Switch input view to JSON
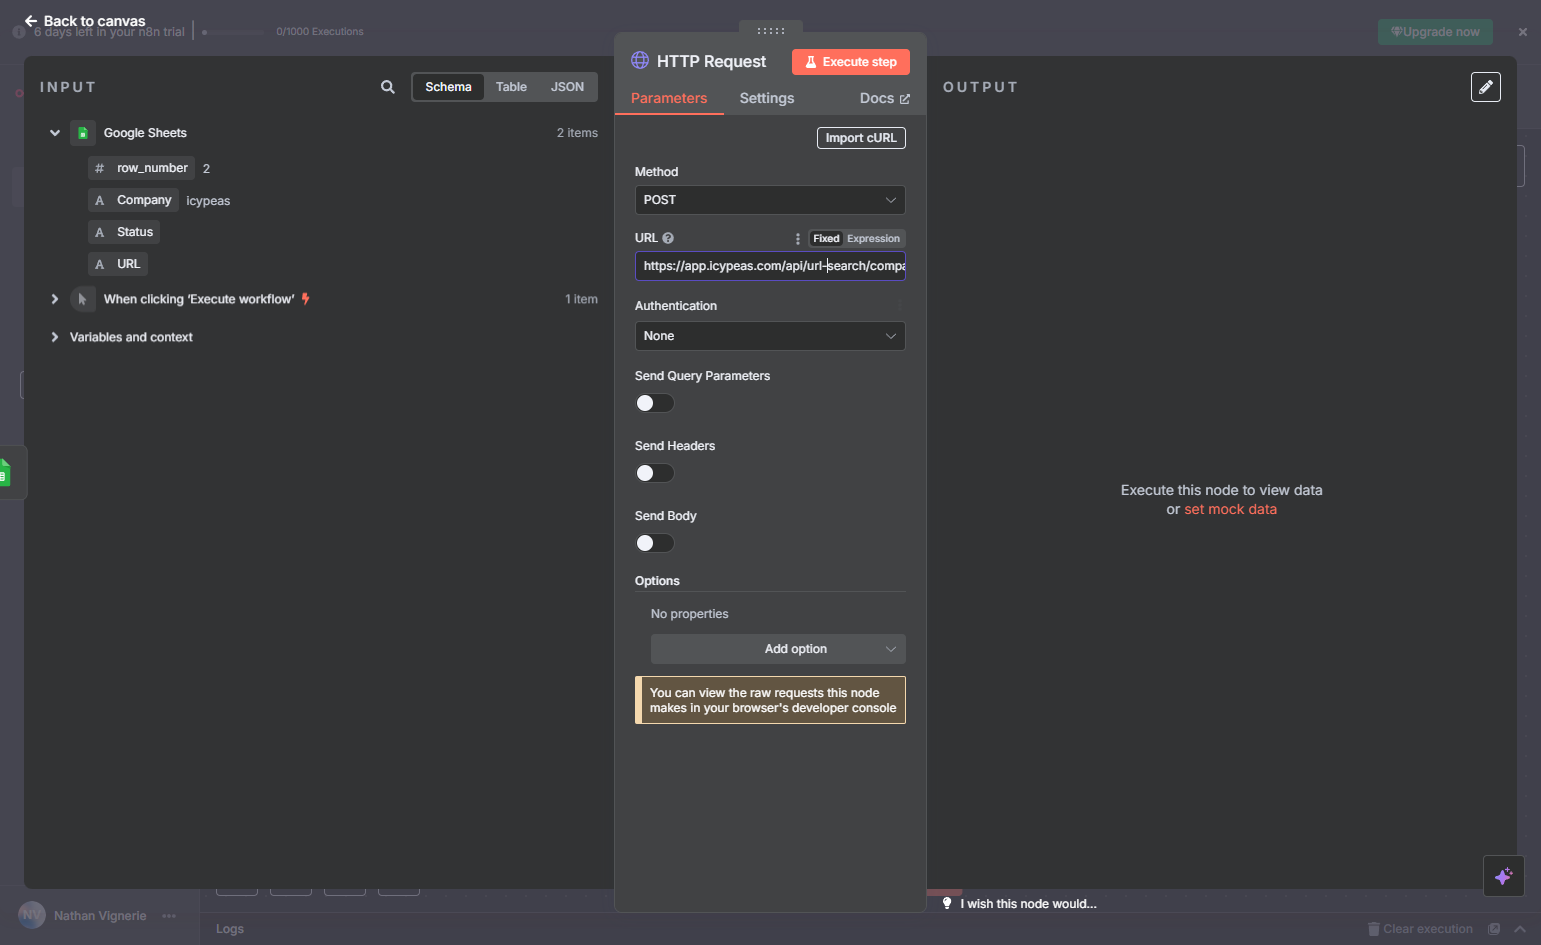The width and height of the screenshot is (1541, 945). pyautogui.click(x=567, y=87)
